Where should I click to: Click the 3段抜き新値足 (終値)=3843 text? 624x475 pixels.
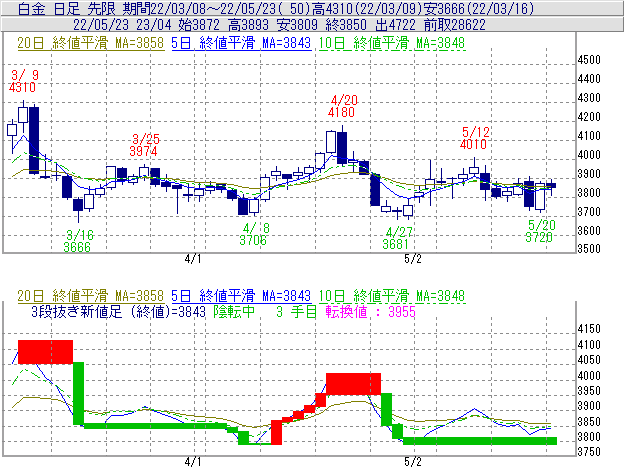[x=118, y=311]
